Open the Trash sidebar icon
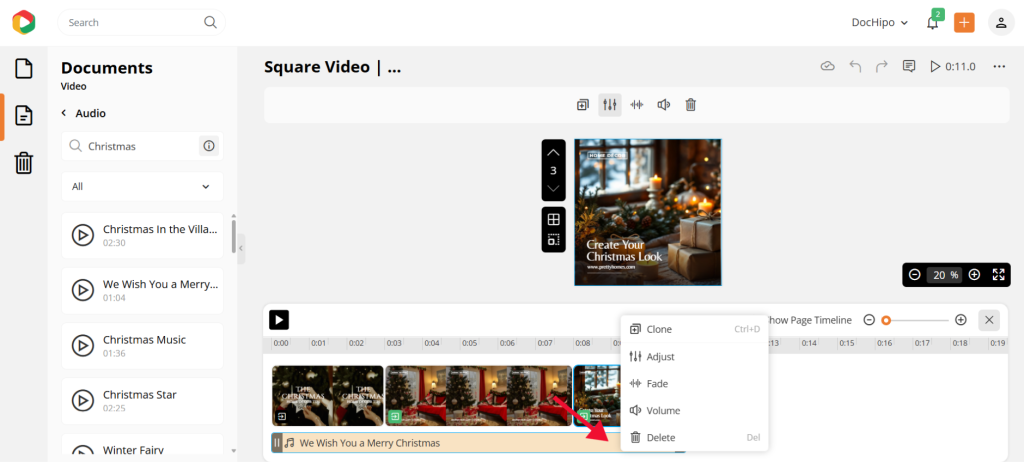 pyautogui.click(x=24, y=163)
